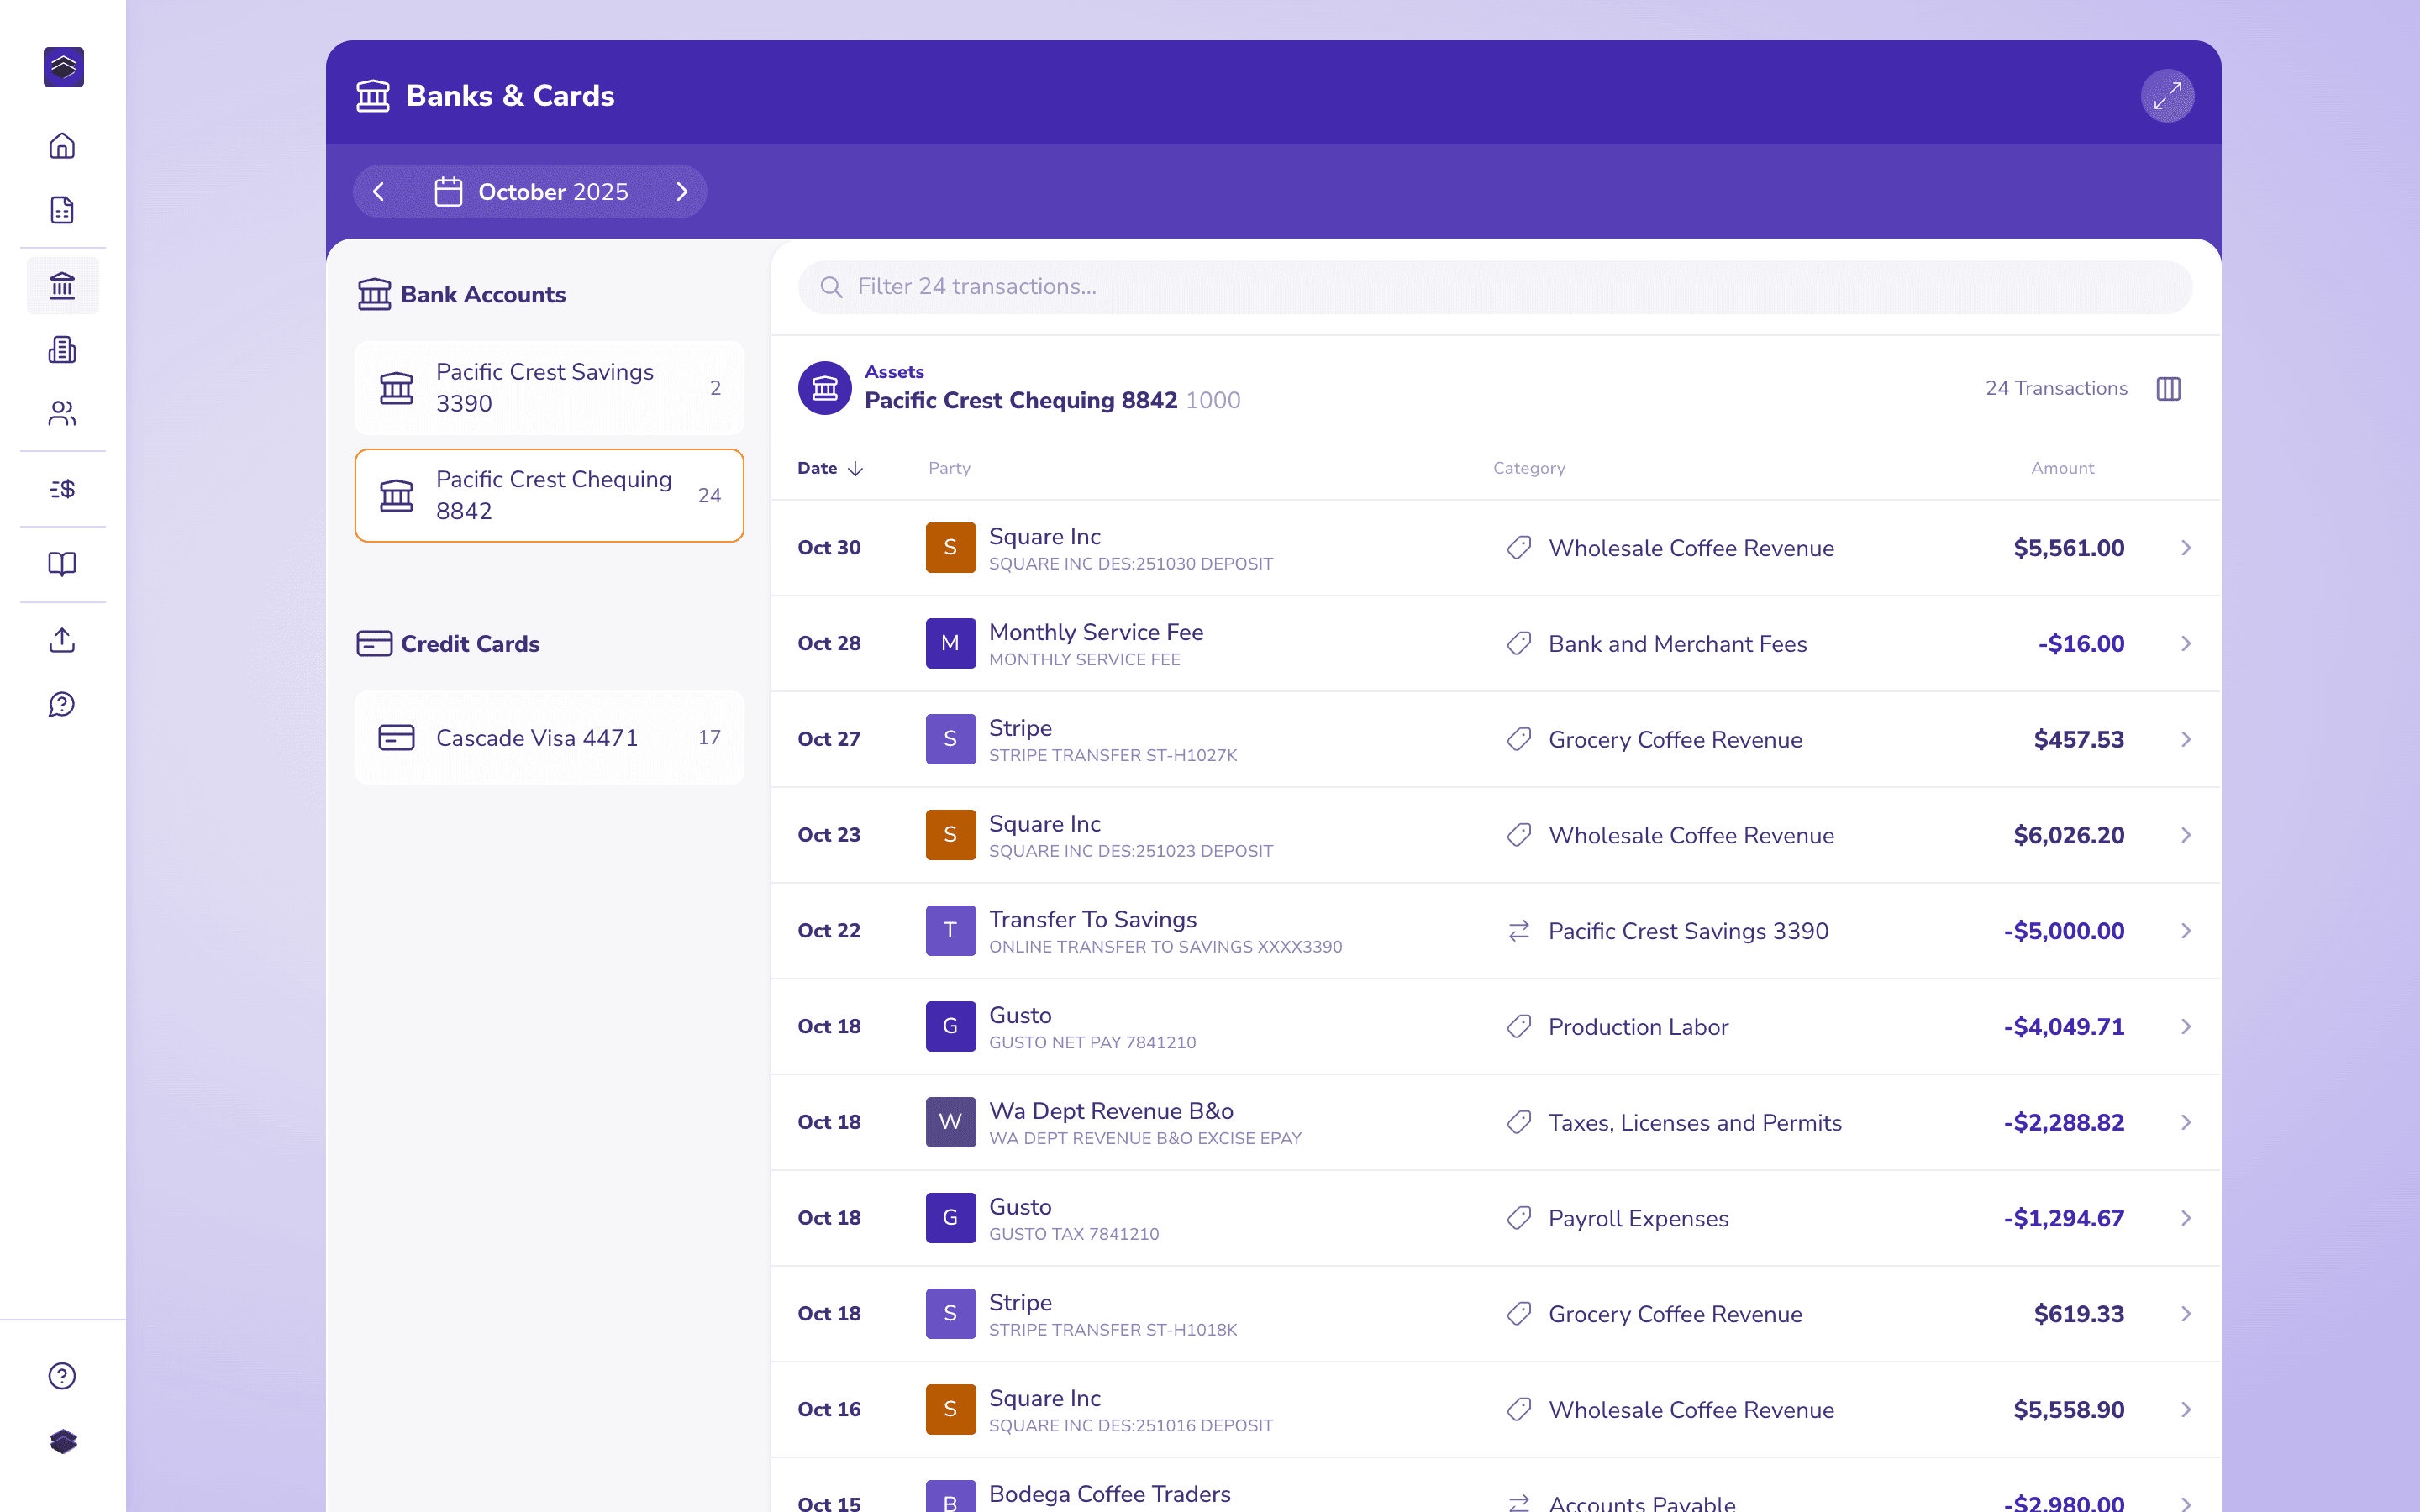This screenshot has width=2420, height=1512.
Task: Select Pacific Crest Savings 3390 account
Action: [x=549, y=388]
